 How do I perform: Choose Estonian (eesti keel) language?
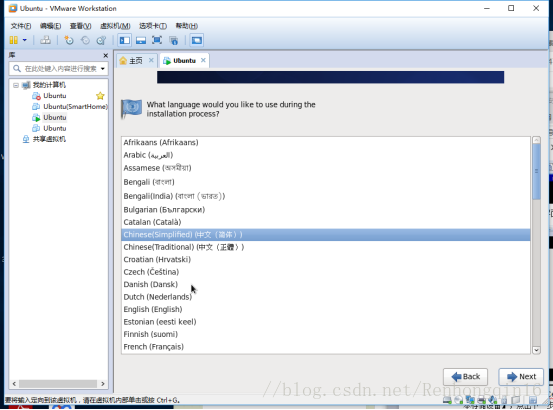(326, 322)
